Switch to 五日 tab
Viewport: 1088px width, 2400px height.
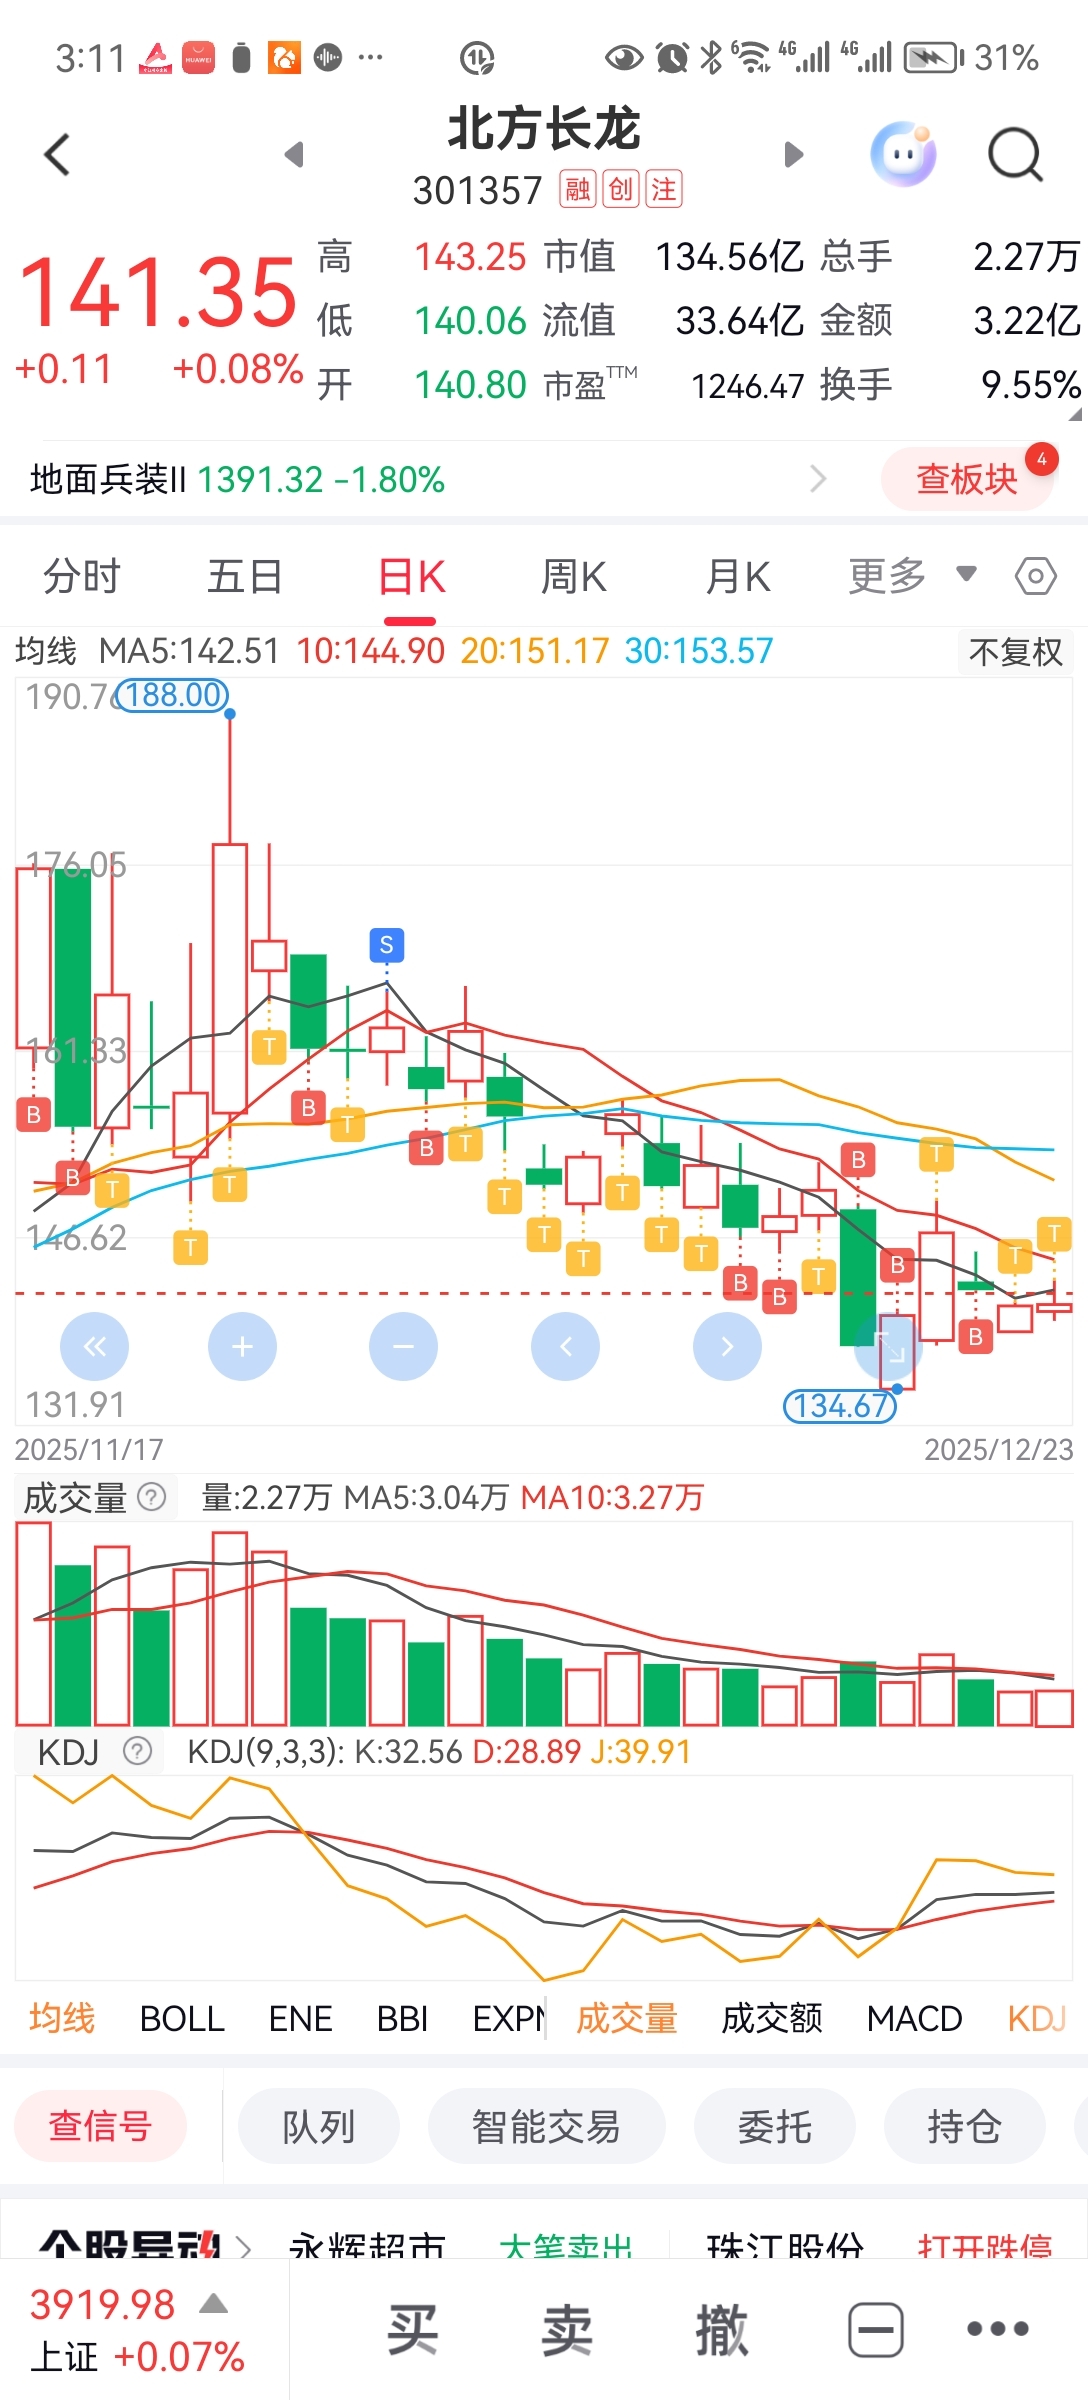[x=245, y=577]
